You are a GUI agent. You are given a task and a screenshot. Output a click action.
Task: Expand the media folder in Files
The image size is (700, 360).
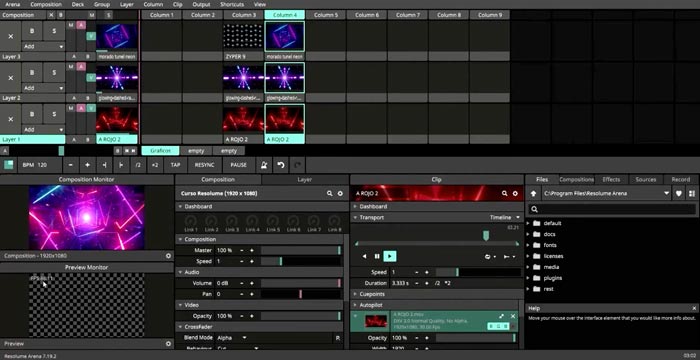pyautogui.click(x=529, y=267)
